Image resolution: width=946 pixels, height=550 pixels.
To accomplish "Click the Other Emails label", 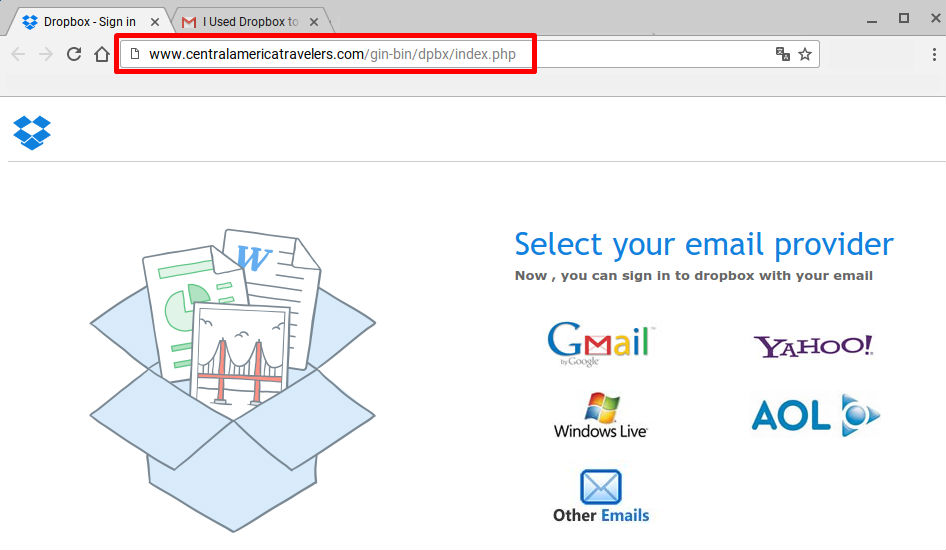I will coord(601,516).
